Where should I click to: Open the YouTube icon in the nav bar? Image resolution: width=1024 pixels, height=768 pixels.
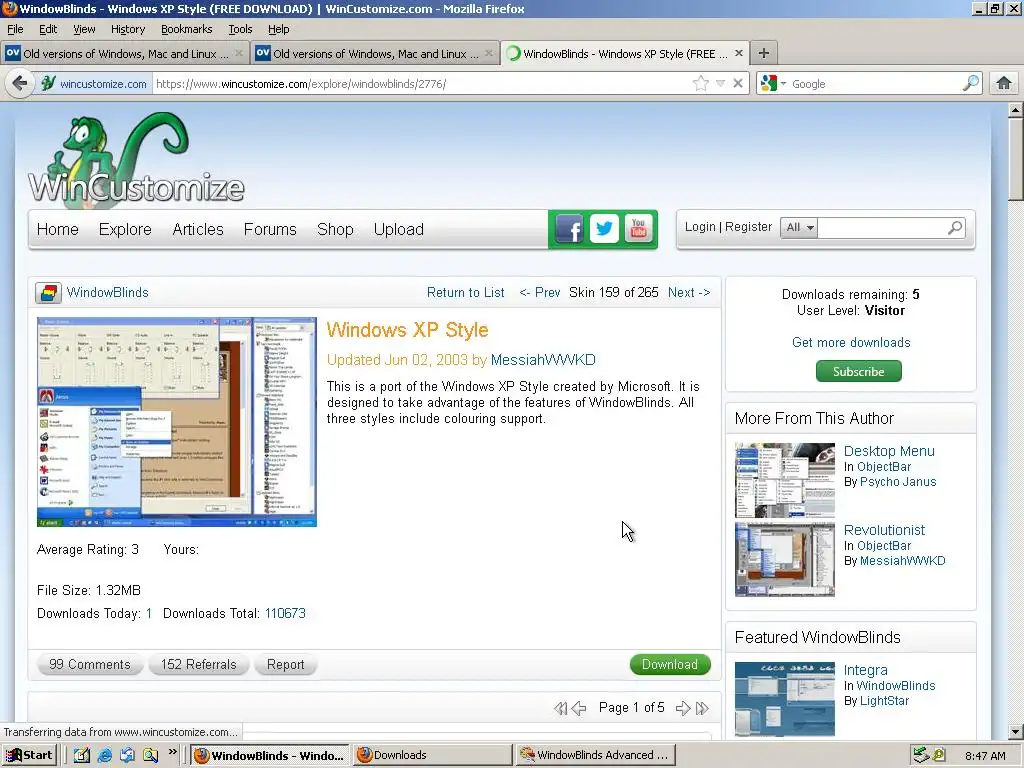[x=638, y=229]
